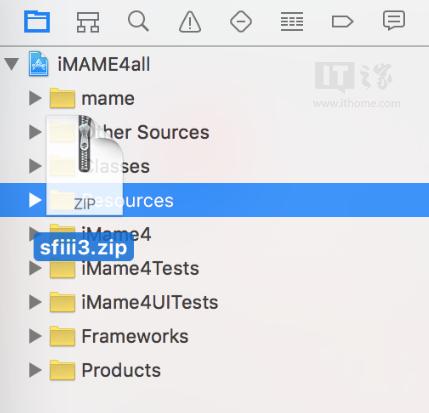This screenshot has height=413, width=429.
Task: Expand the Frameworks folder triangle
Action: click(35, 336)
